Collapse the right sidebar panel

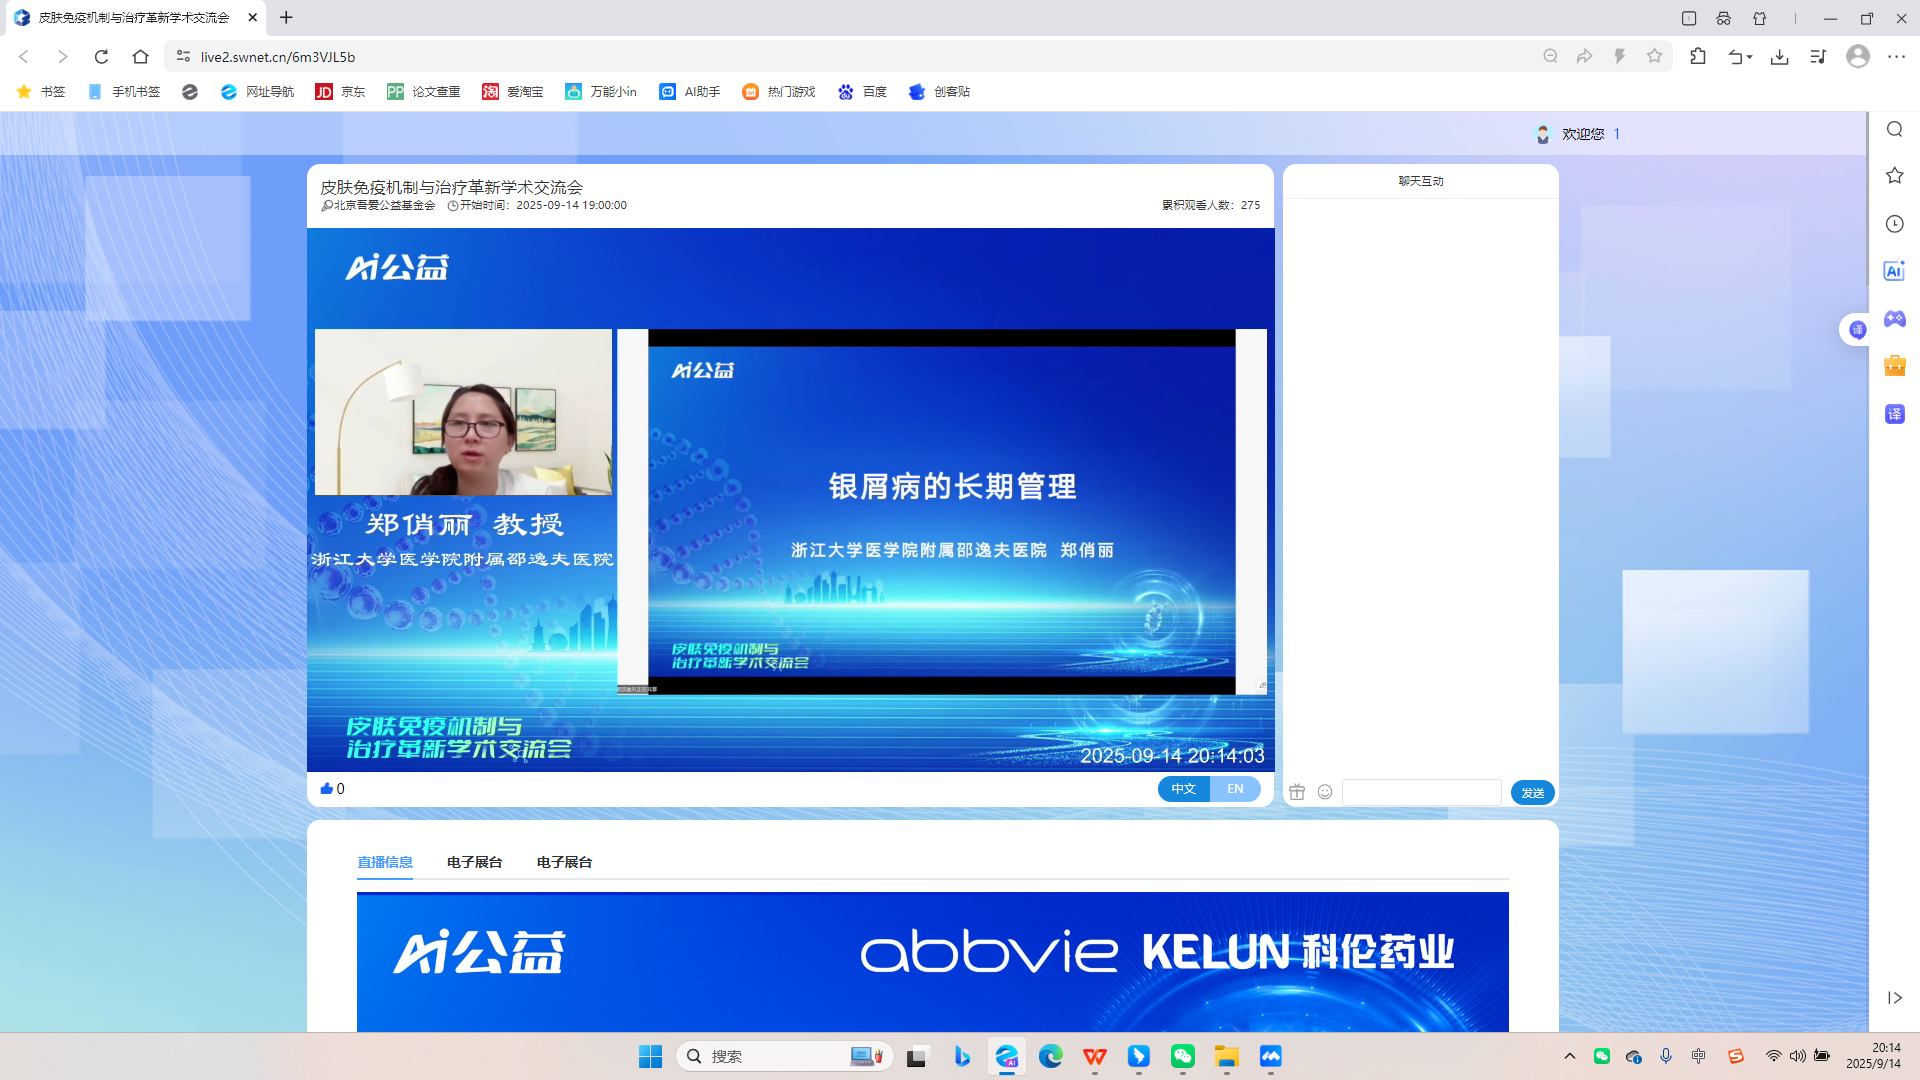(1894, 997)
